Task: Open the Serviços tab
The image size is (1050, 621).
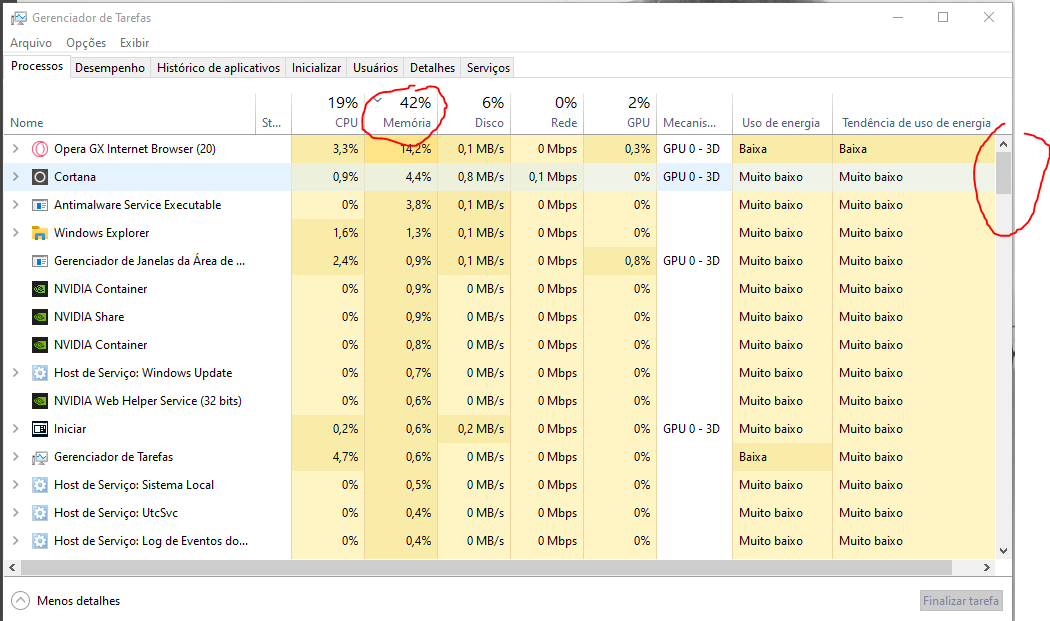Action: 488,68
